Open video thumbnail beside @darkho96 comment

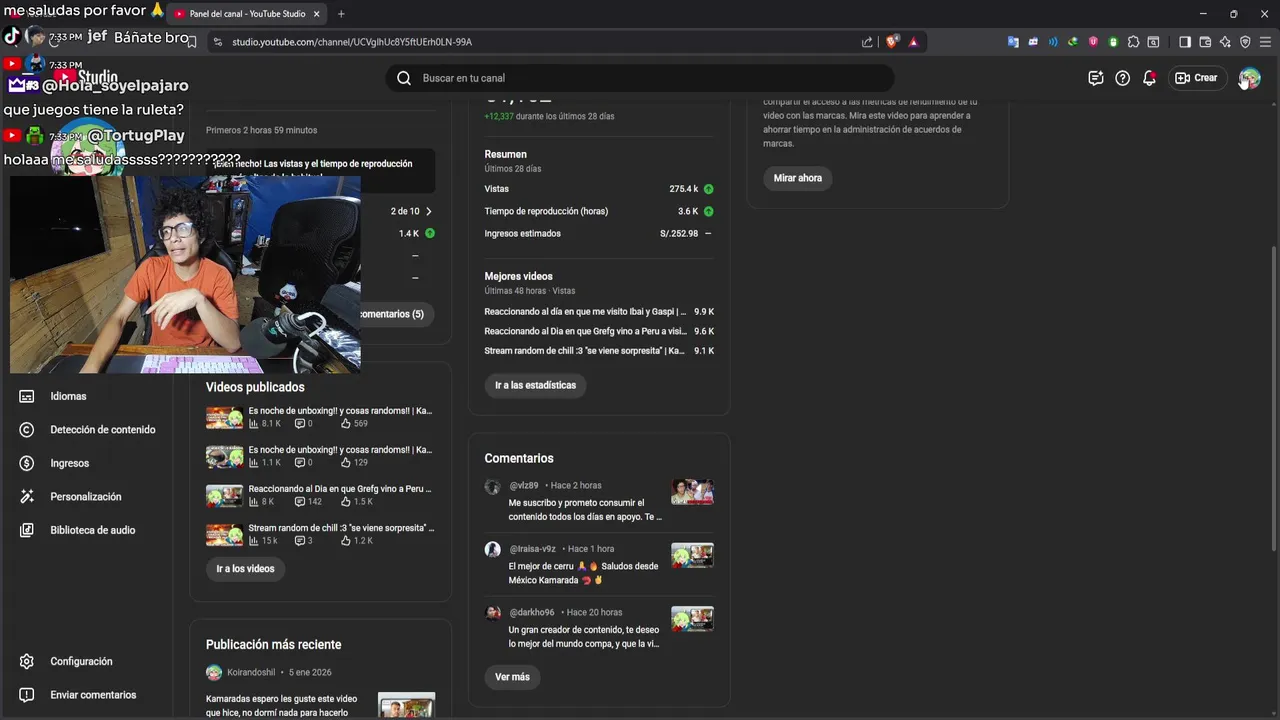click(692, 619)
